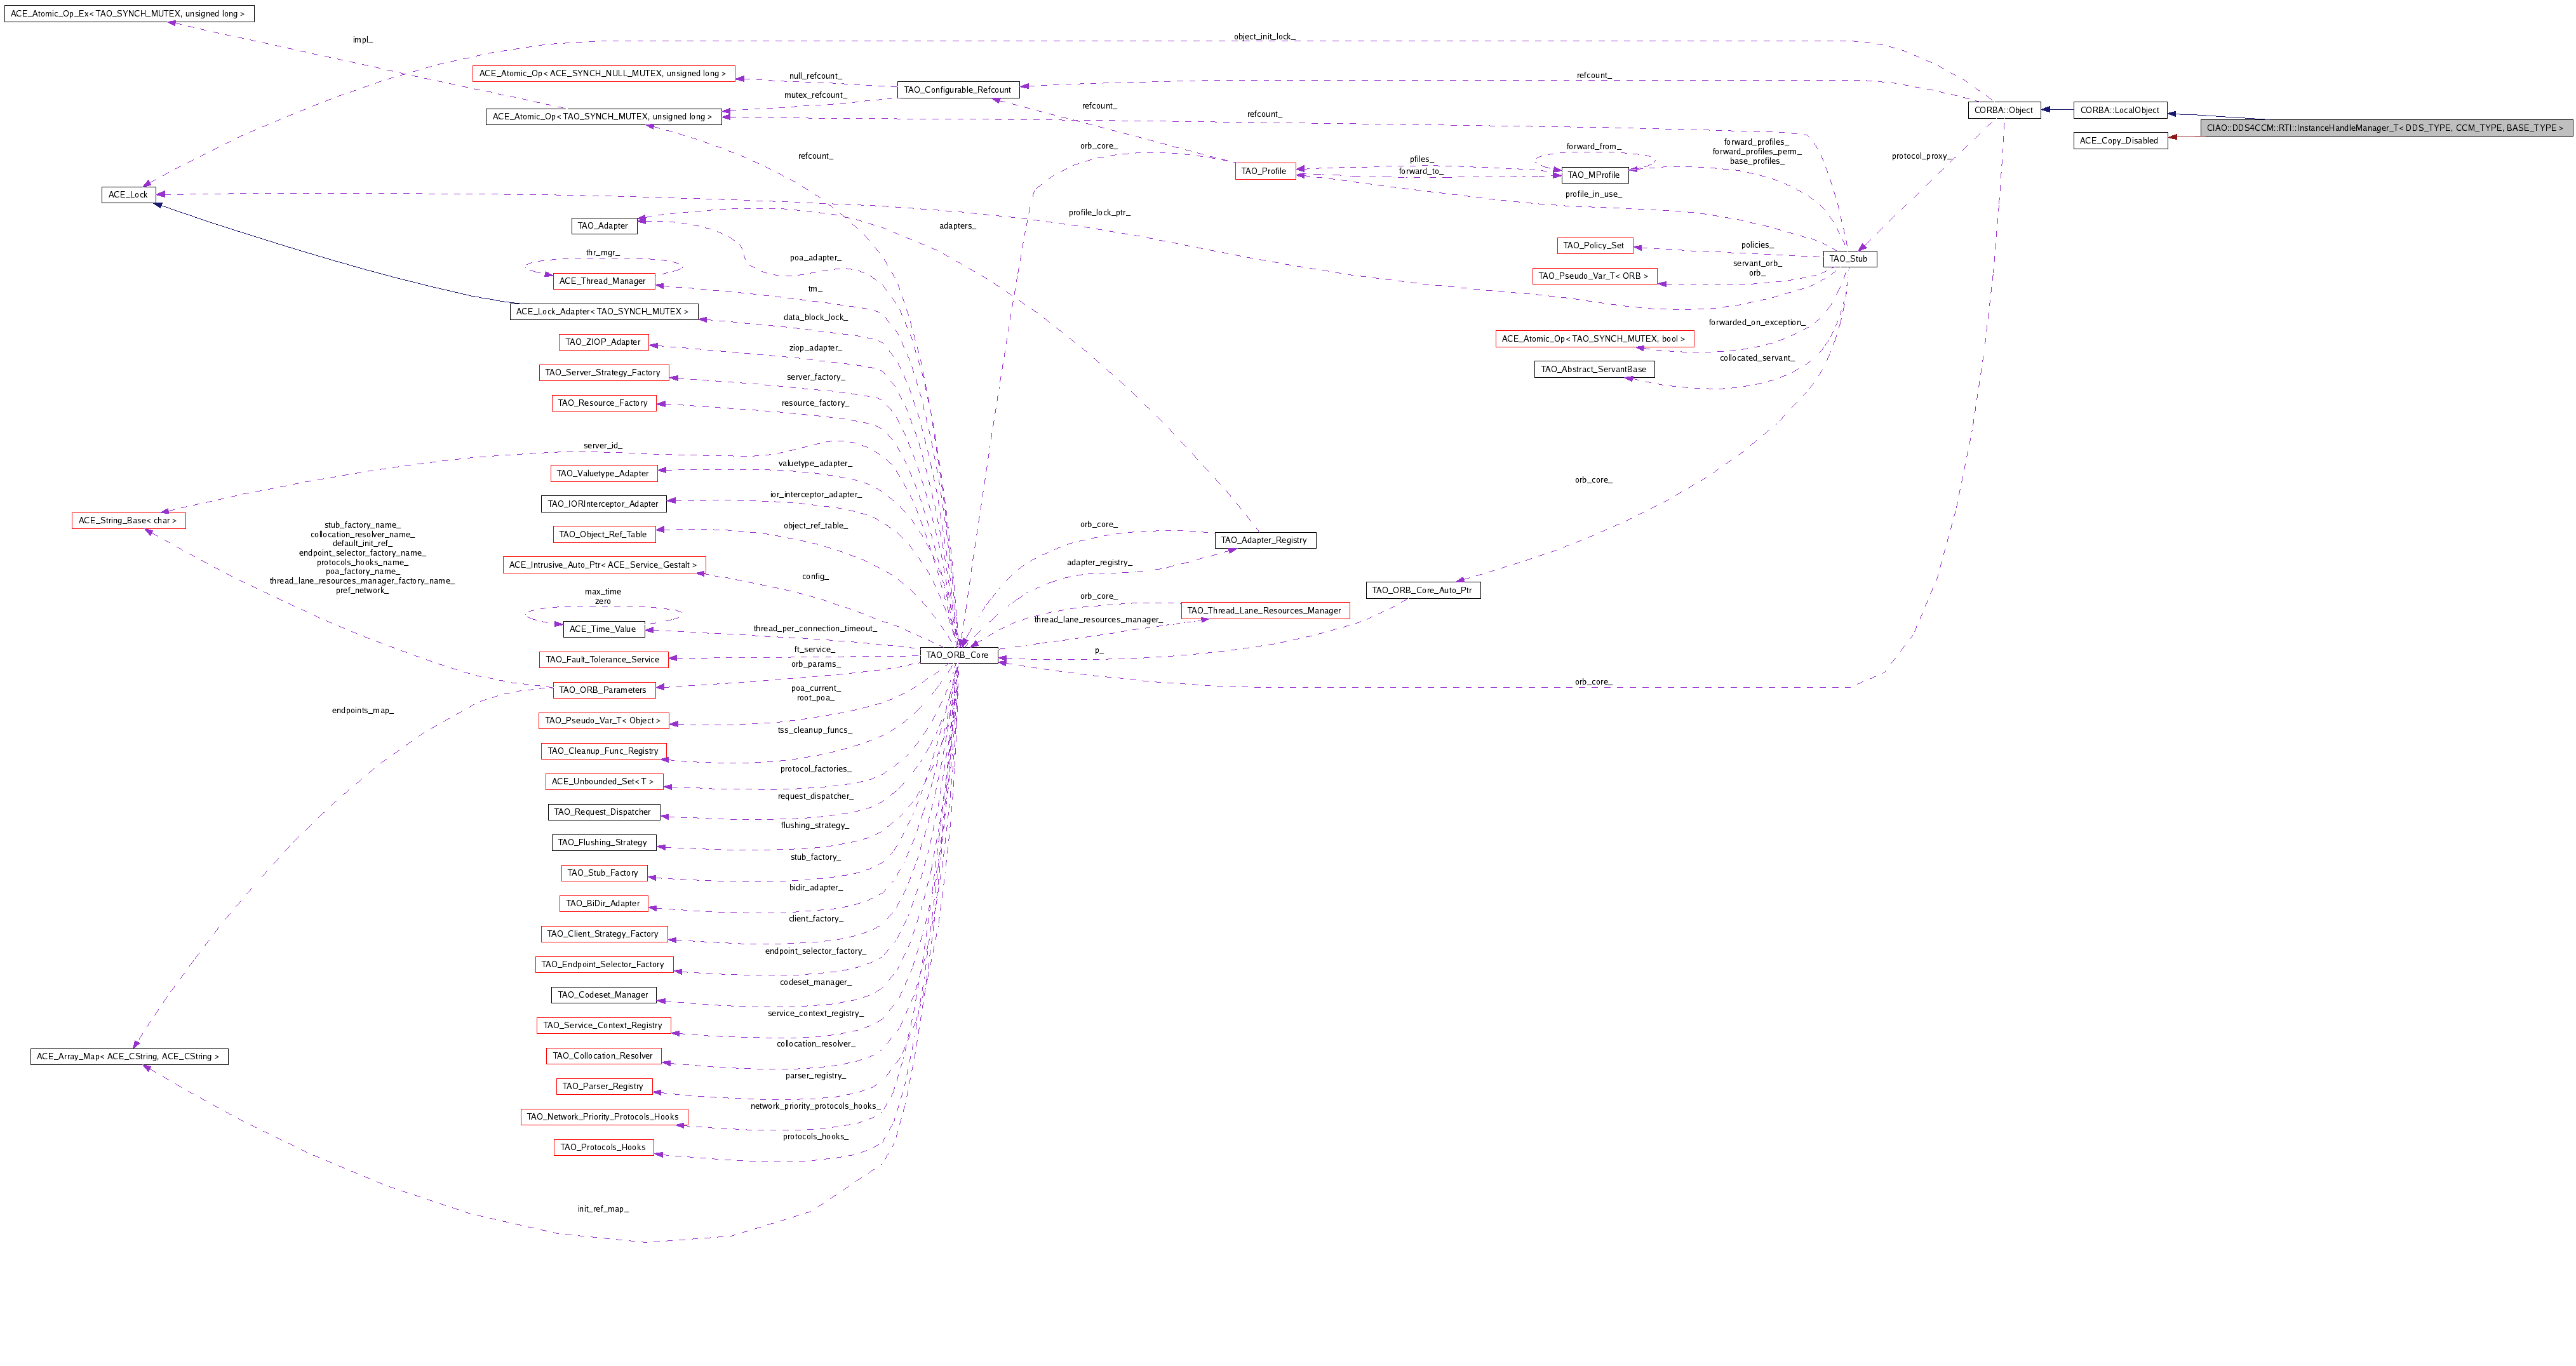Viewport: 2576px width, 1366px height.
Task: Open the CORBA::LocalObject node
Action: click(2119, 110)
